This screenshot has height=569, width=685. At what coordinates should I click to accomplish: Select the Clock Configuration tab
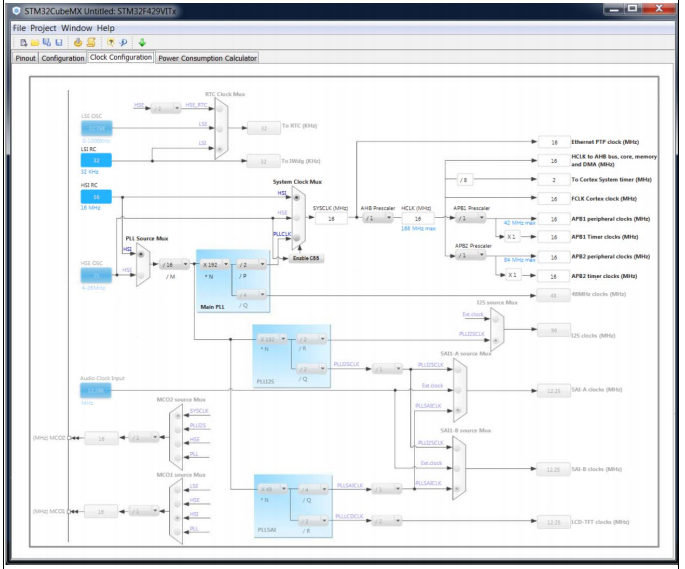pyautogui.click(x=121, y=57)
